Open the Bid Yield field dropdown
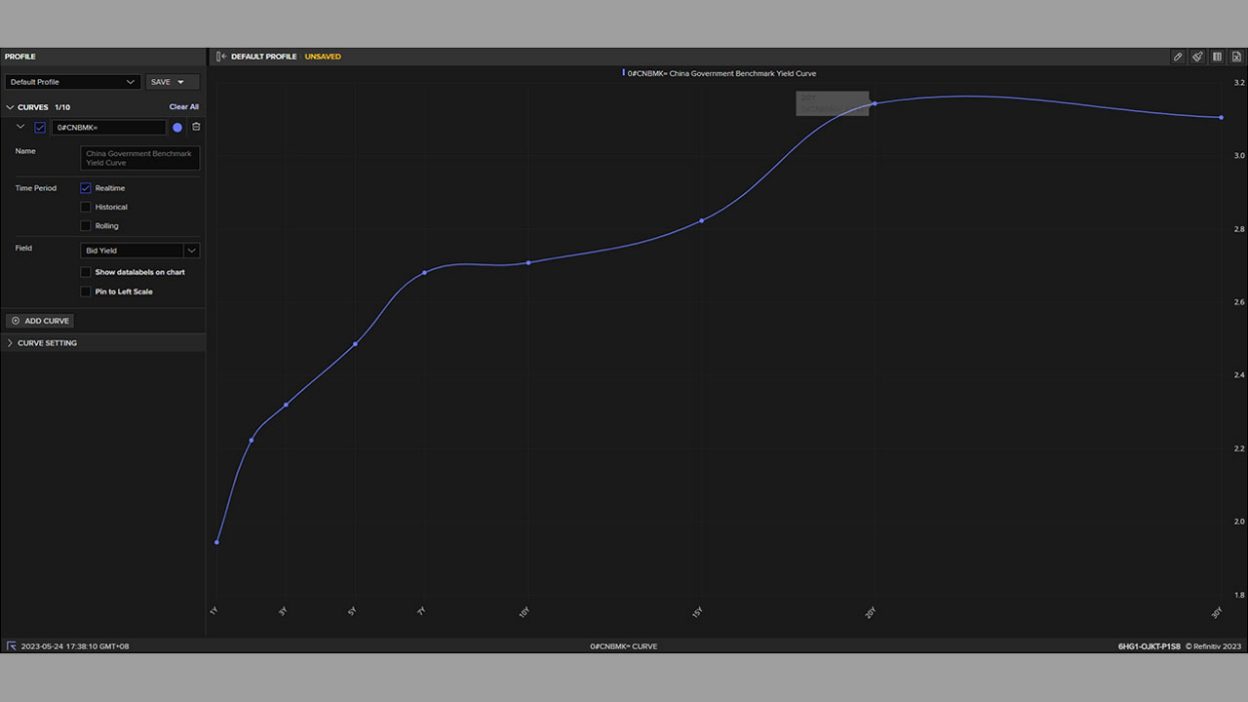Viewport: 1248px width, 702px height. tap(192, 250)
